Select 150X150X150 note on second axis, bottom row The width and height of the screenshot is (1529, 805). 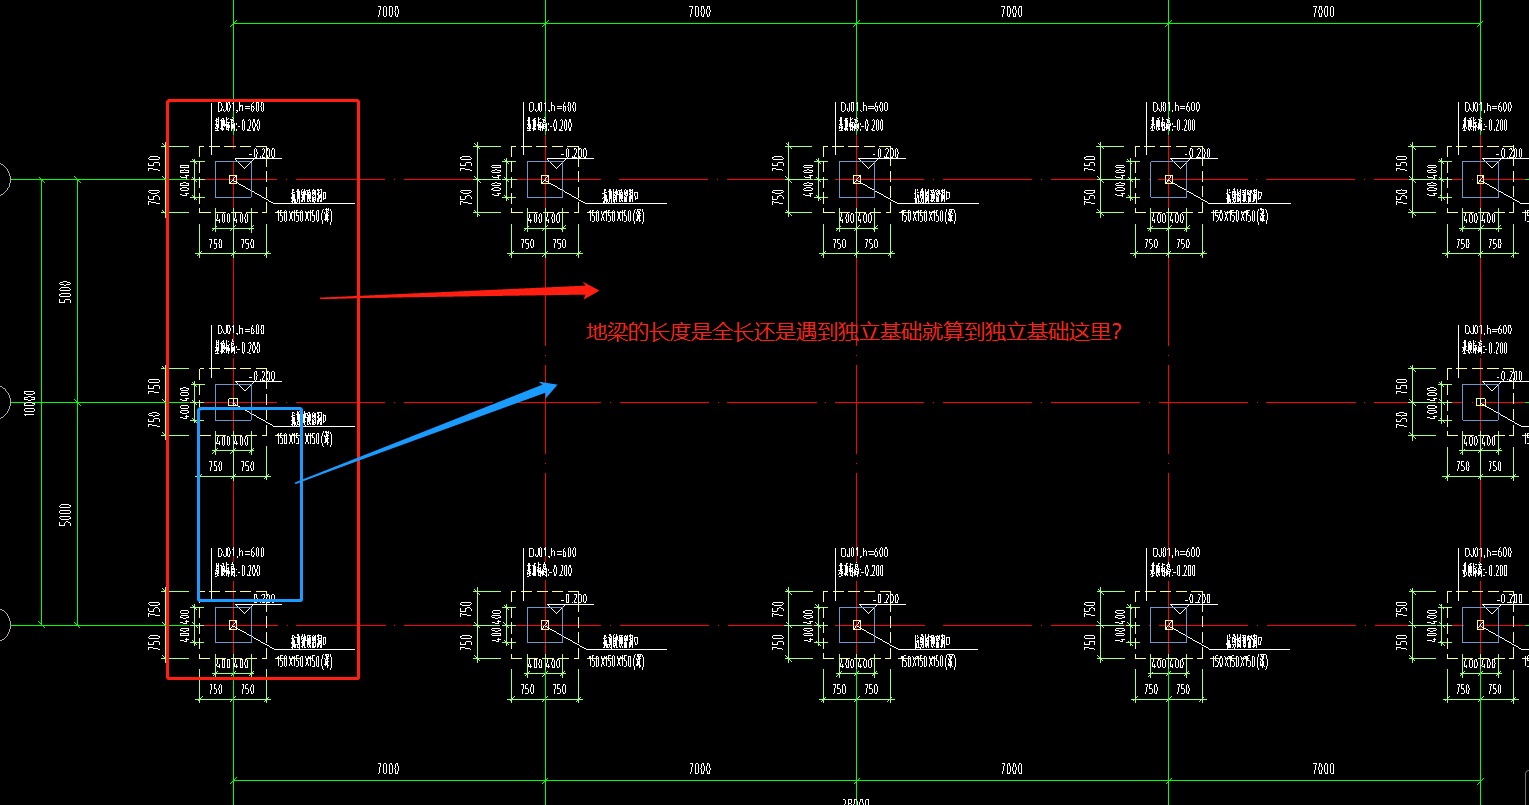pyautogui.click(x=616, y=662)
